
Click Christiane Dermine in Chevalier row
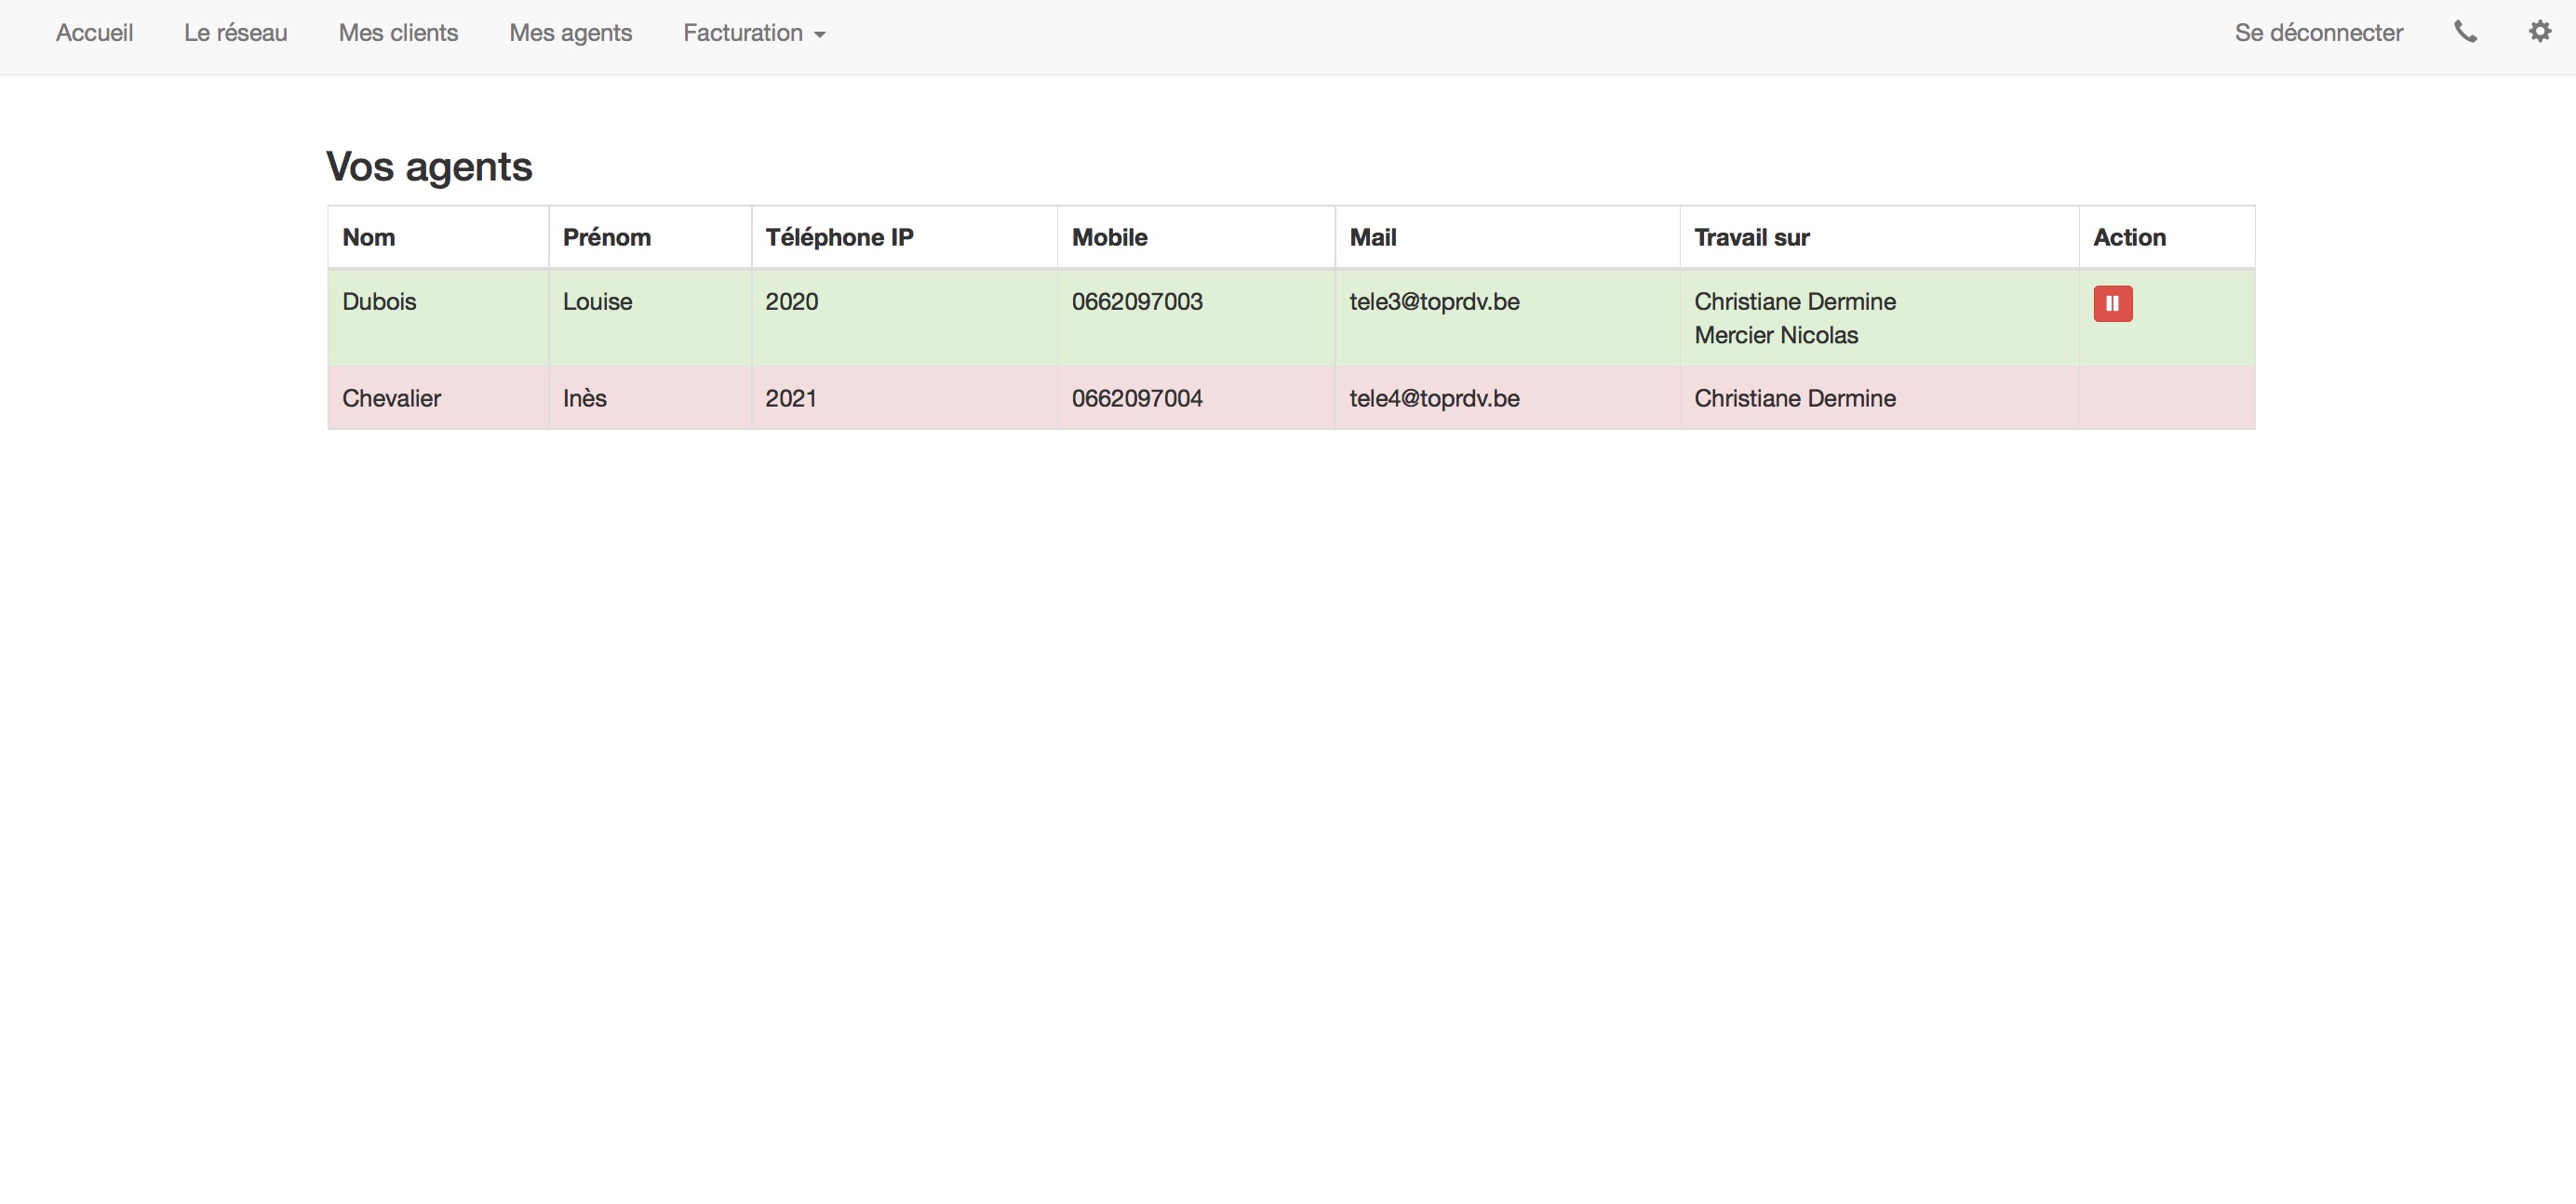1795,398
